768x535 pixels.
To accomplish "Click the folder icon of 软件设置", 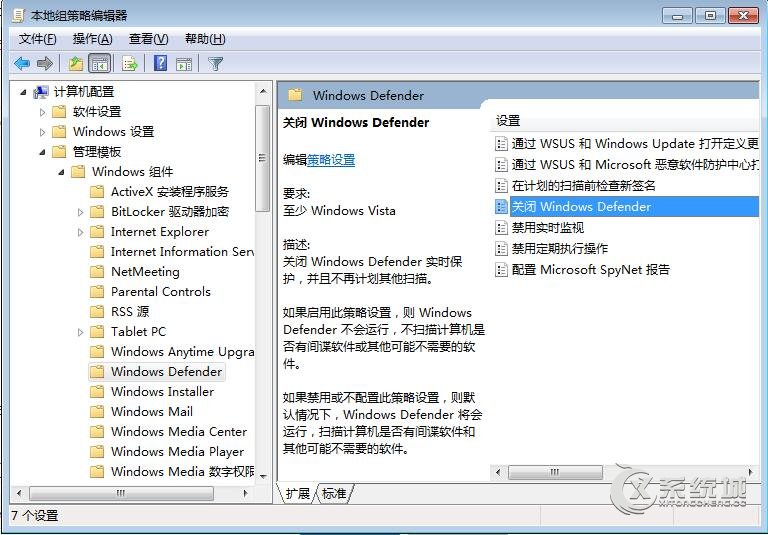I will [x=59, y=112].
